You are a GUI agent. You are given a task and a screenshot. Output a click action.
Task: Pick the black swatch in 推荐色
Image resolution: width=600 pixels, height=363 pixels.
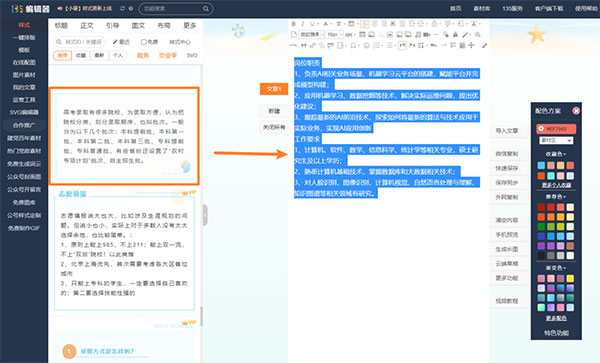coord(541,256)
